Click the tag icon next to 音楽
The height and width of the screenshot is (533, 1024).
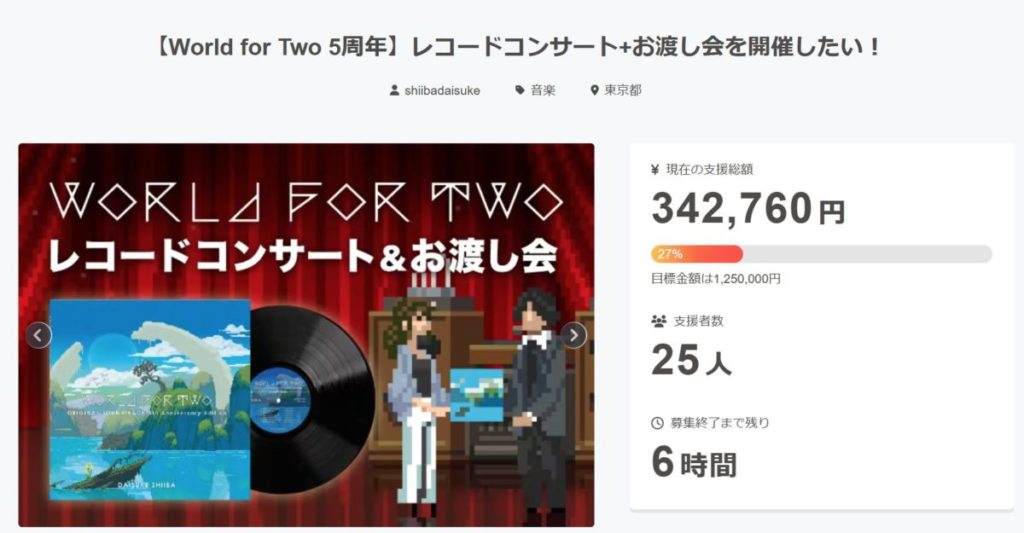pyautogui.click(x=520, y=90)
